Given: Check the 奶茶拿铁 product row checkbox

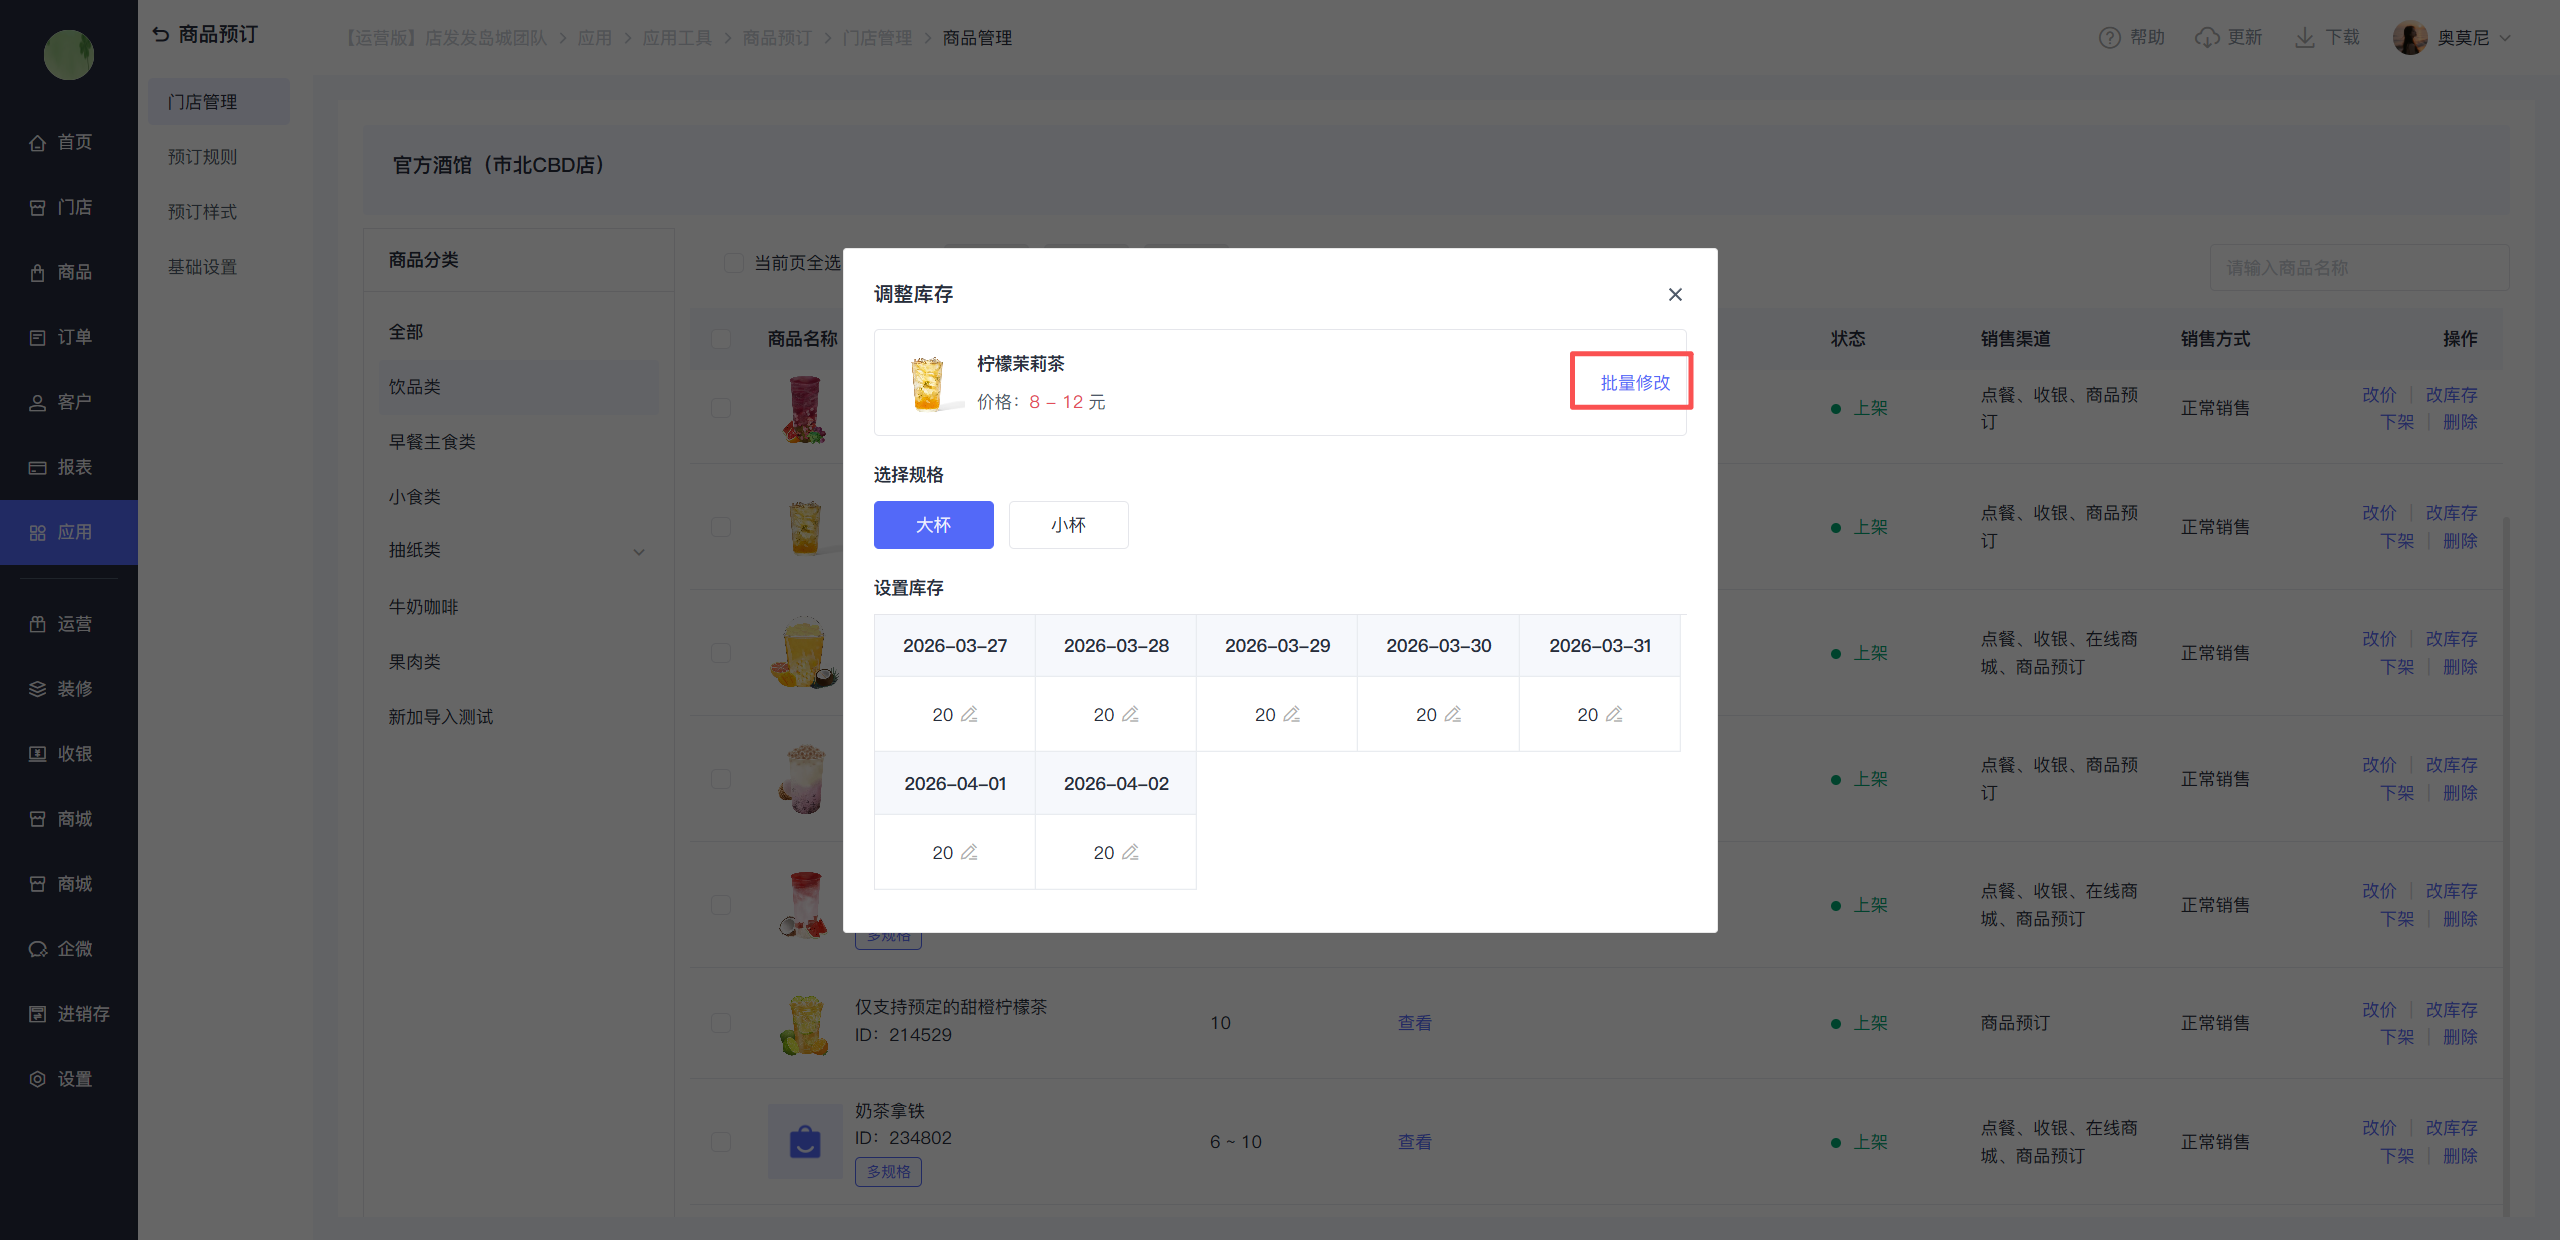Looking at the screenshot, I should (721, 1141).
